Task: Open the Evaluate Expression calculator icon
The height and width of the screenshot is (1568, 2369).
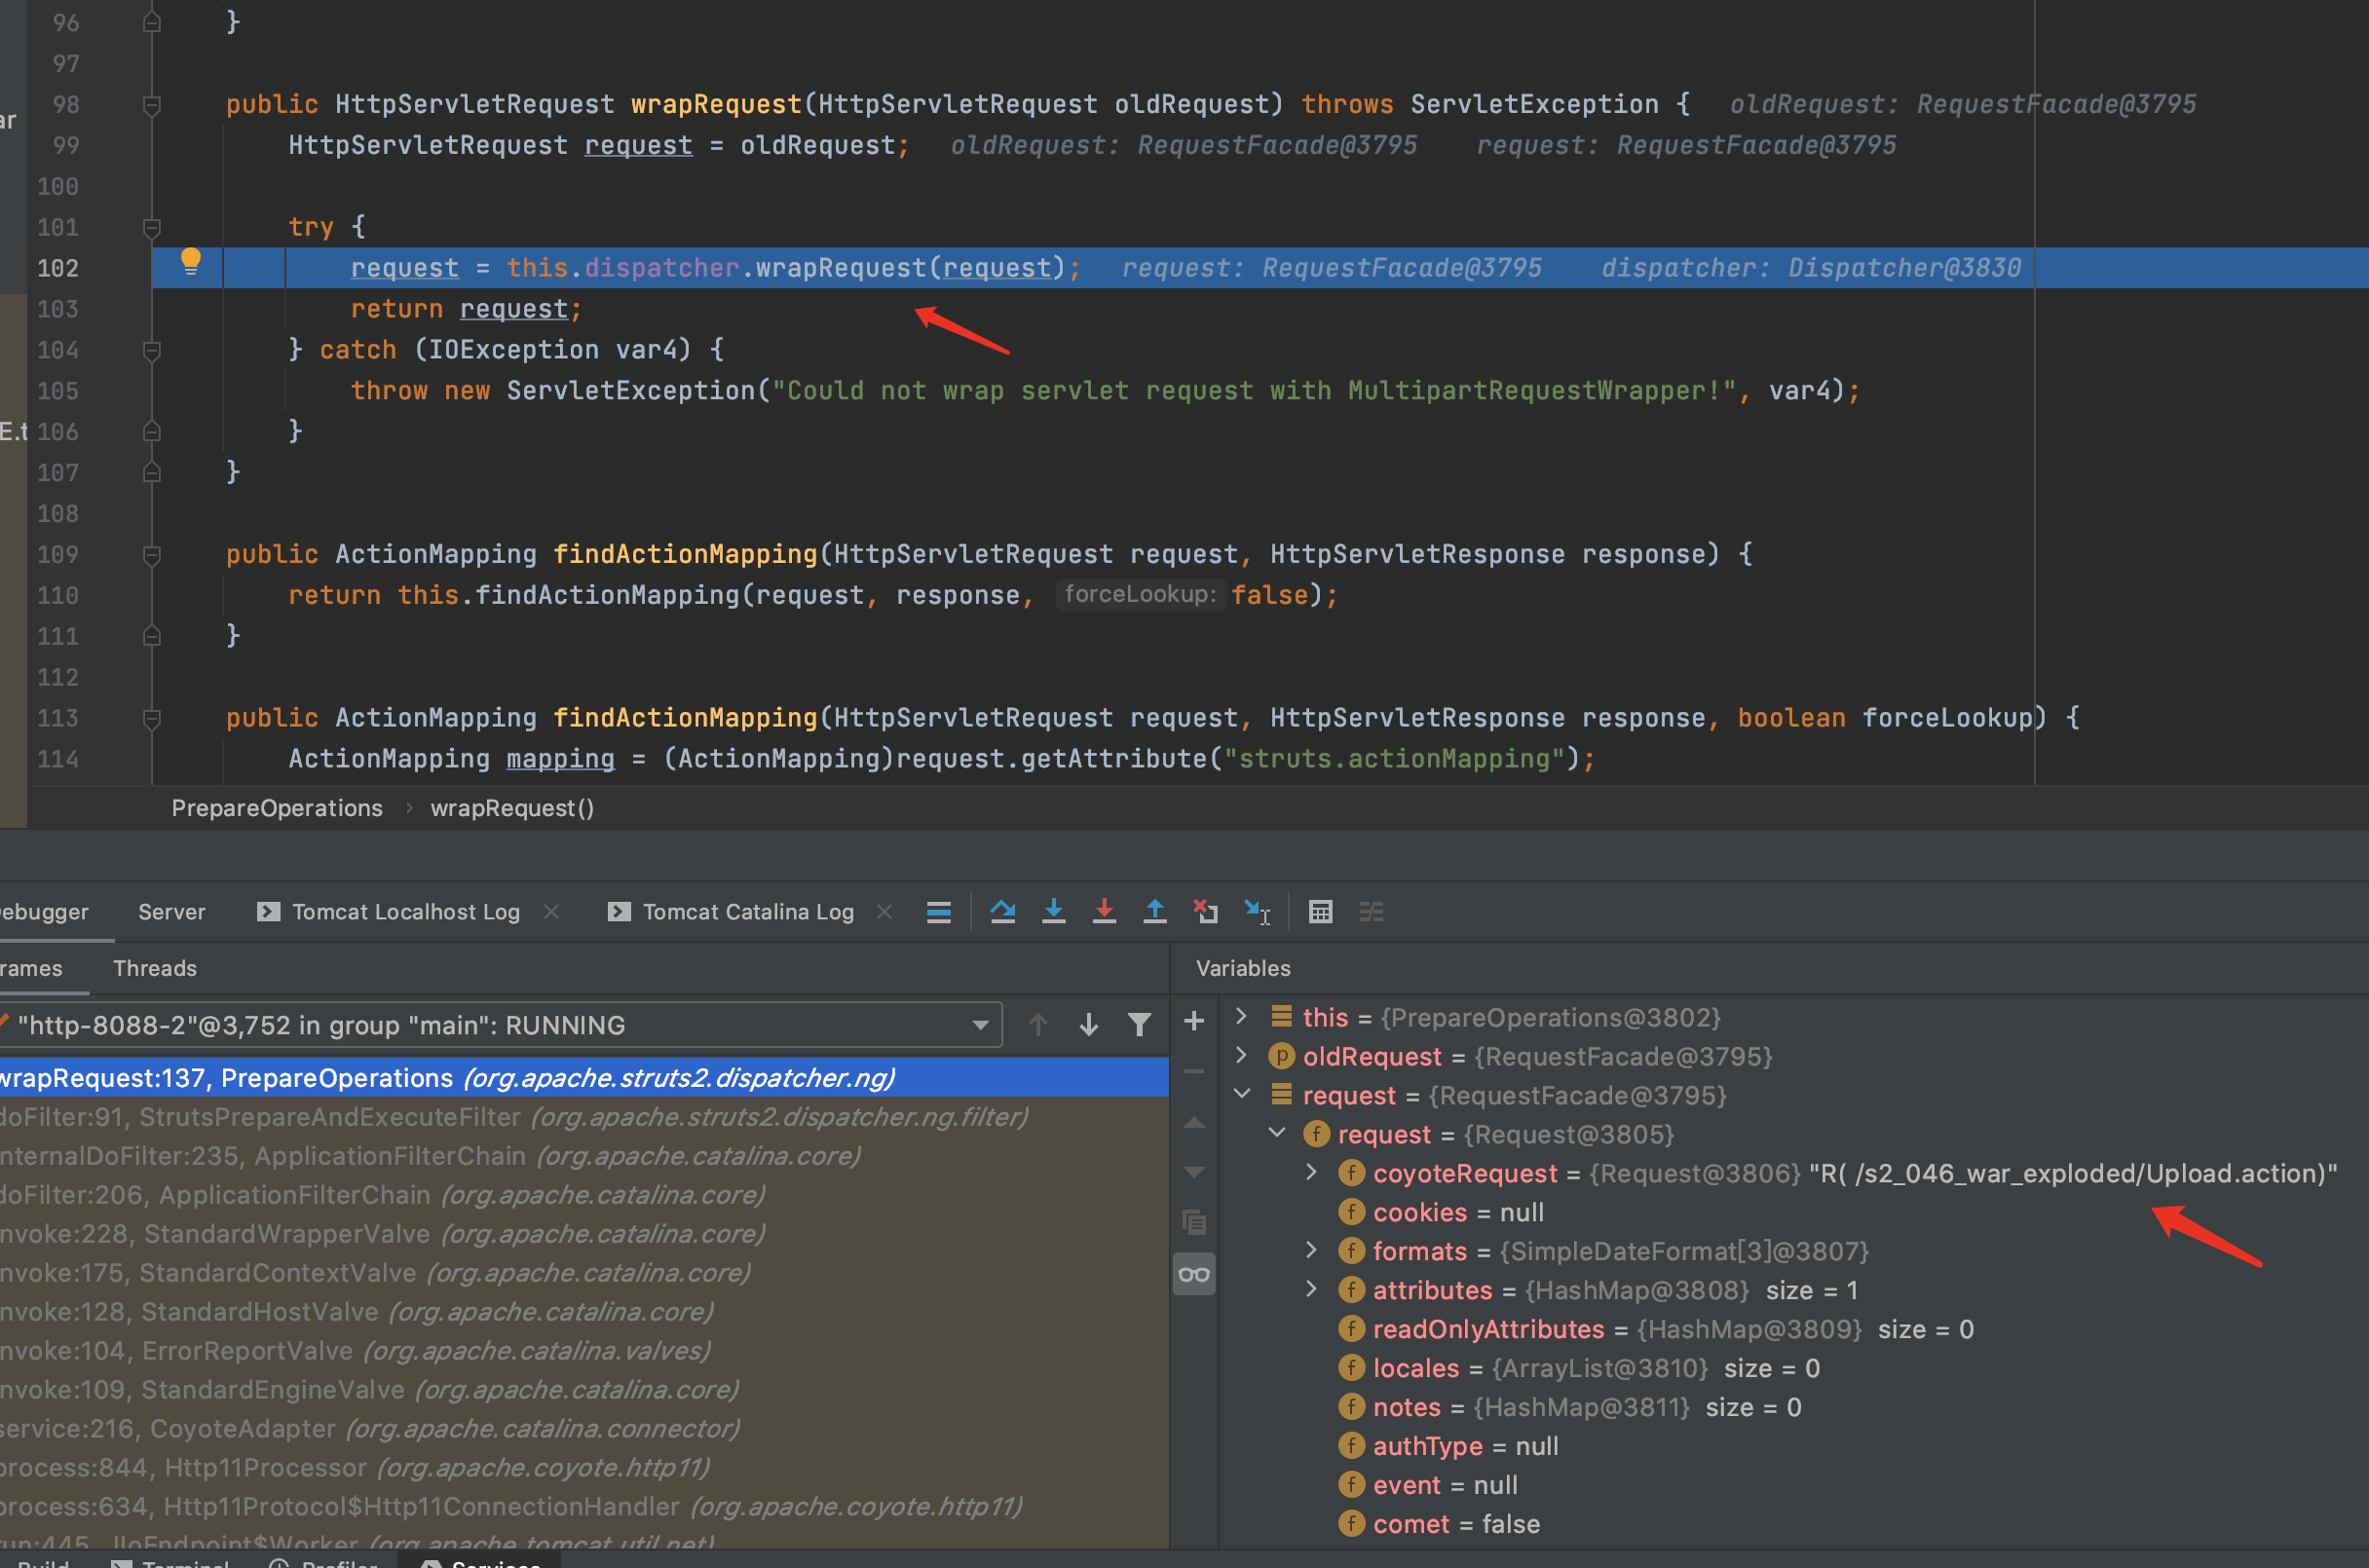Action: point(1320,911)
